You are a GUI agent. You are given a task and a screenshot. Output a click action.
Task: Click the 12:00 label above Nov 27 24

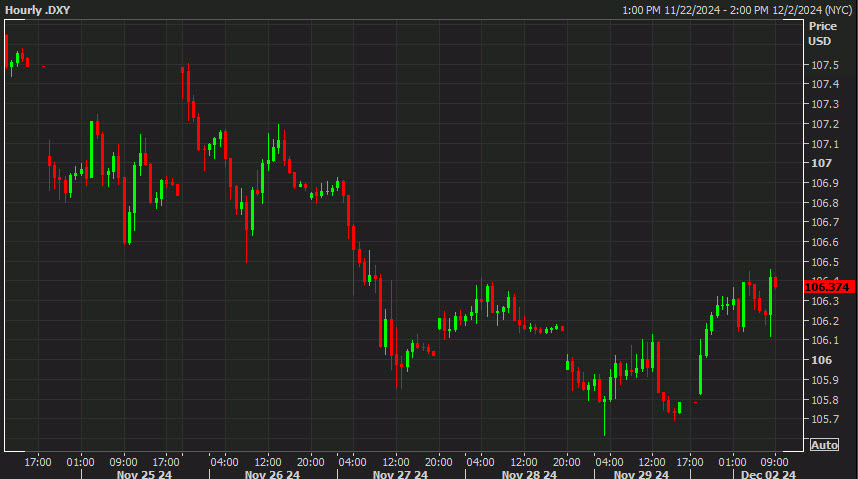point(396,462)
